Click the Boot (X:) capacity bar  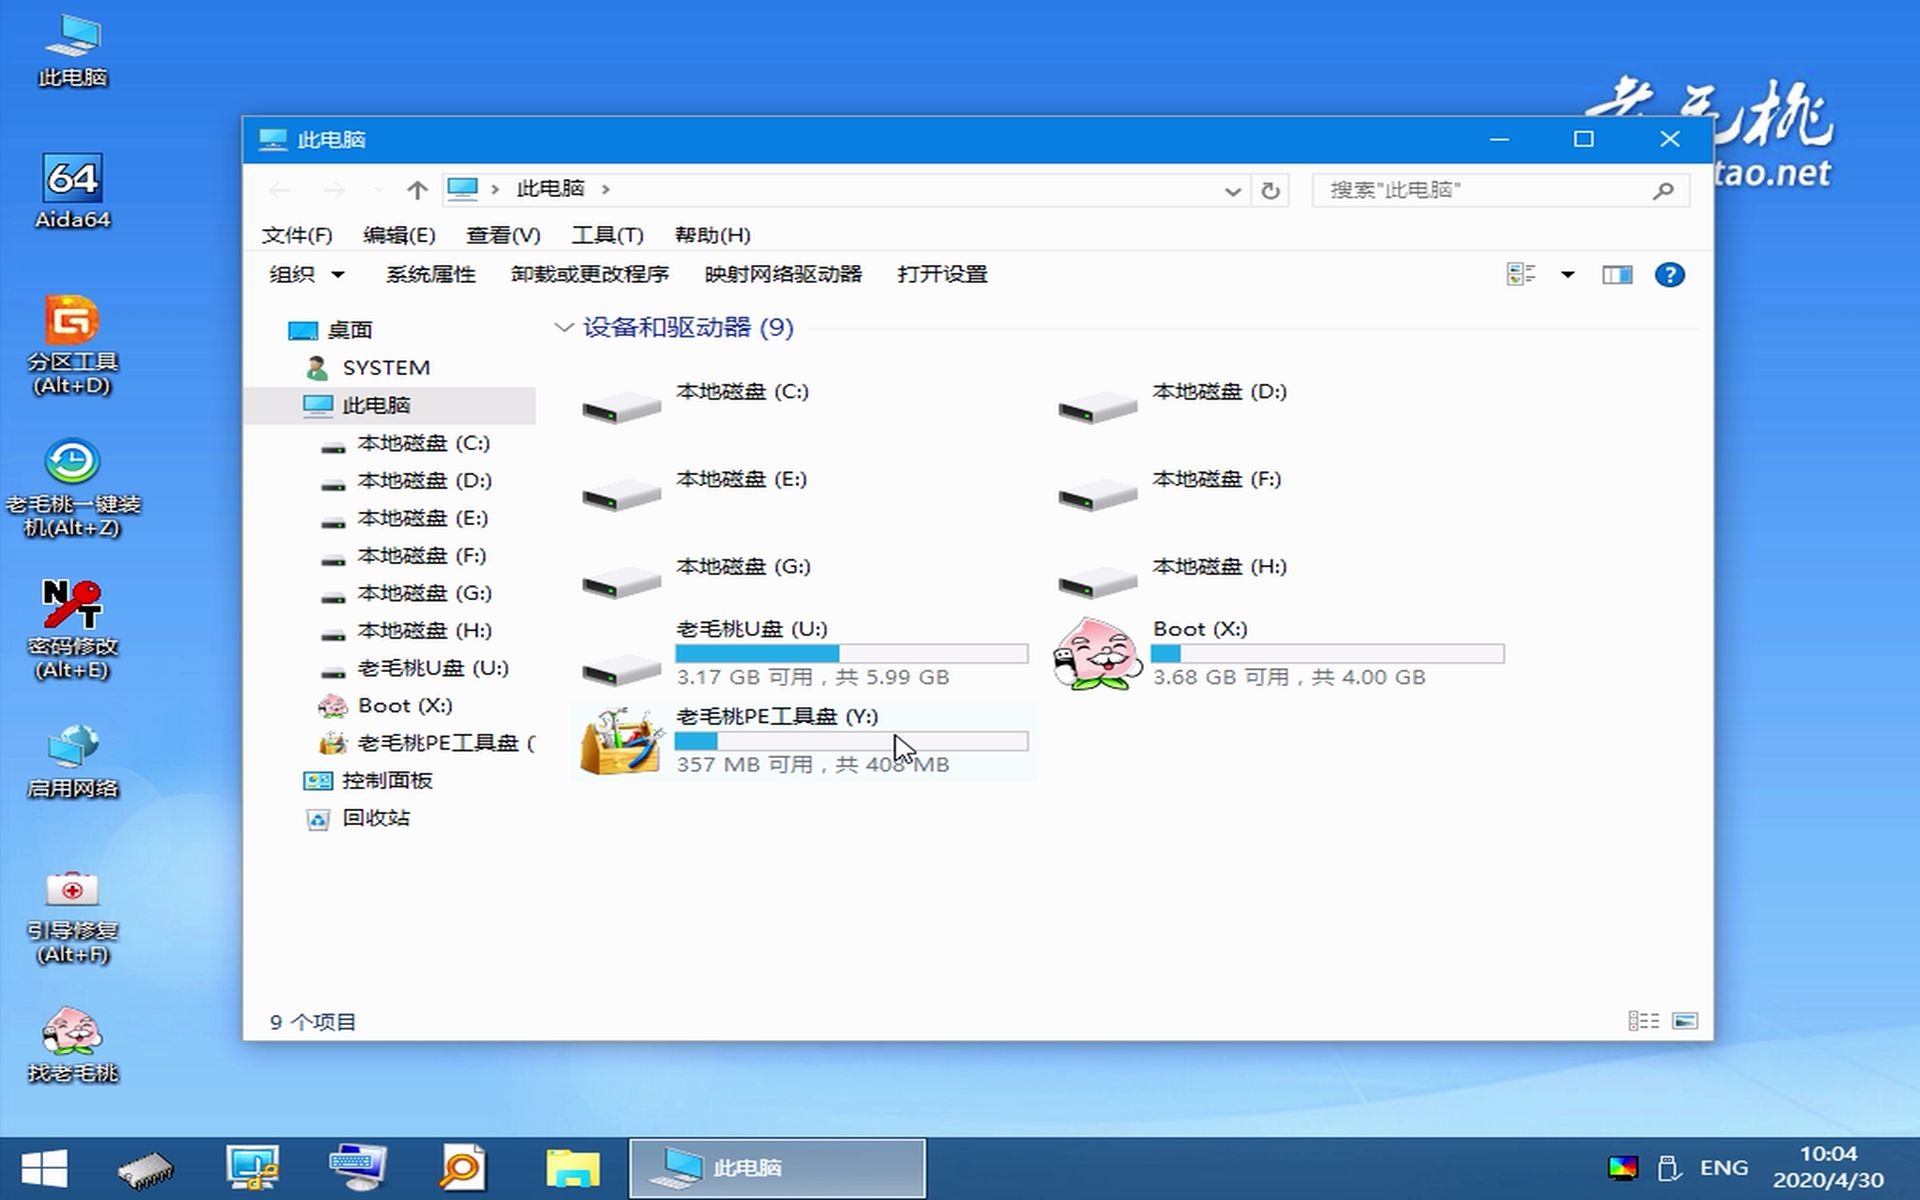1327,654
